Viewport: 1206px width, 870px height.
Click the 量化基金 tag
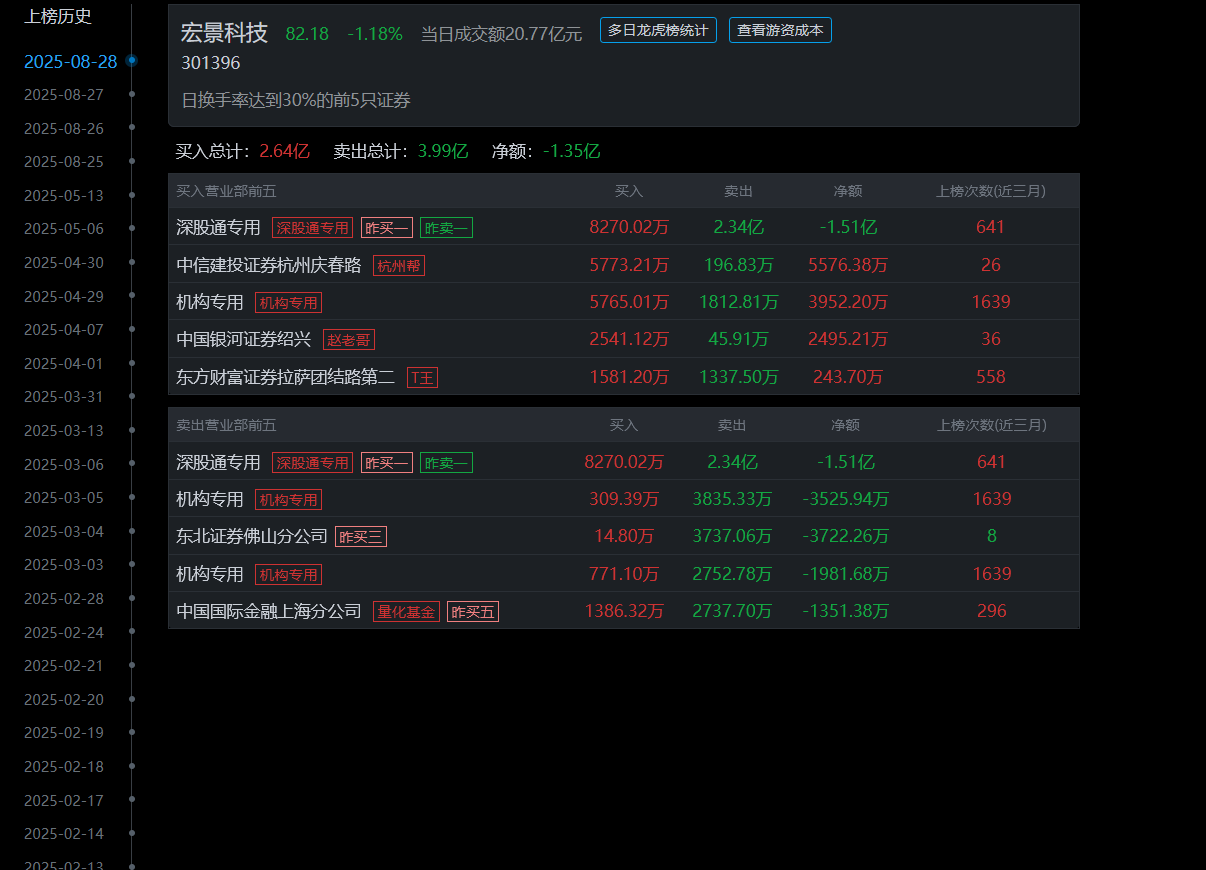coord(406,612)
